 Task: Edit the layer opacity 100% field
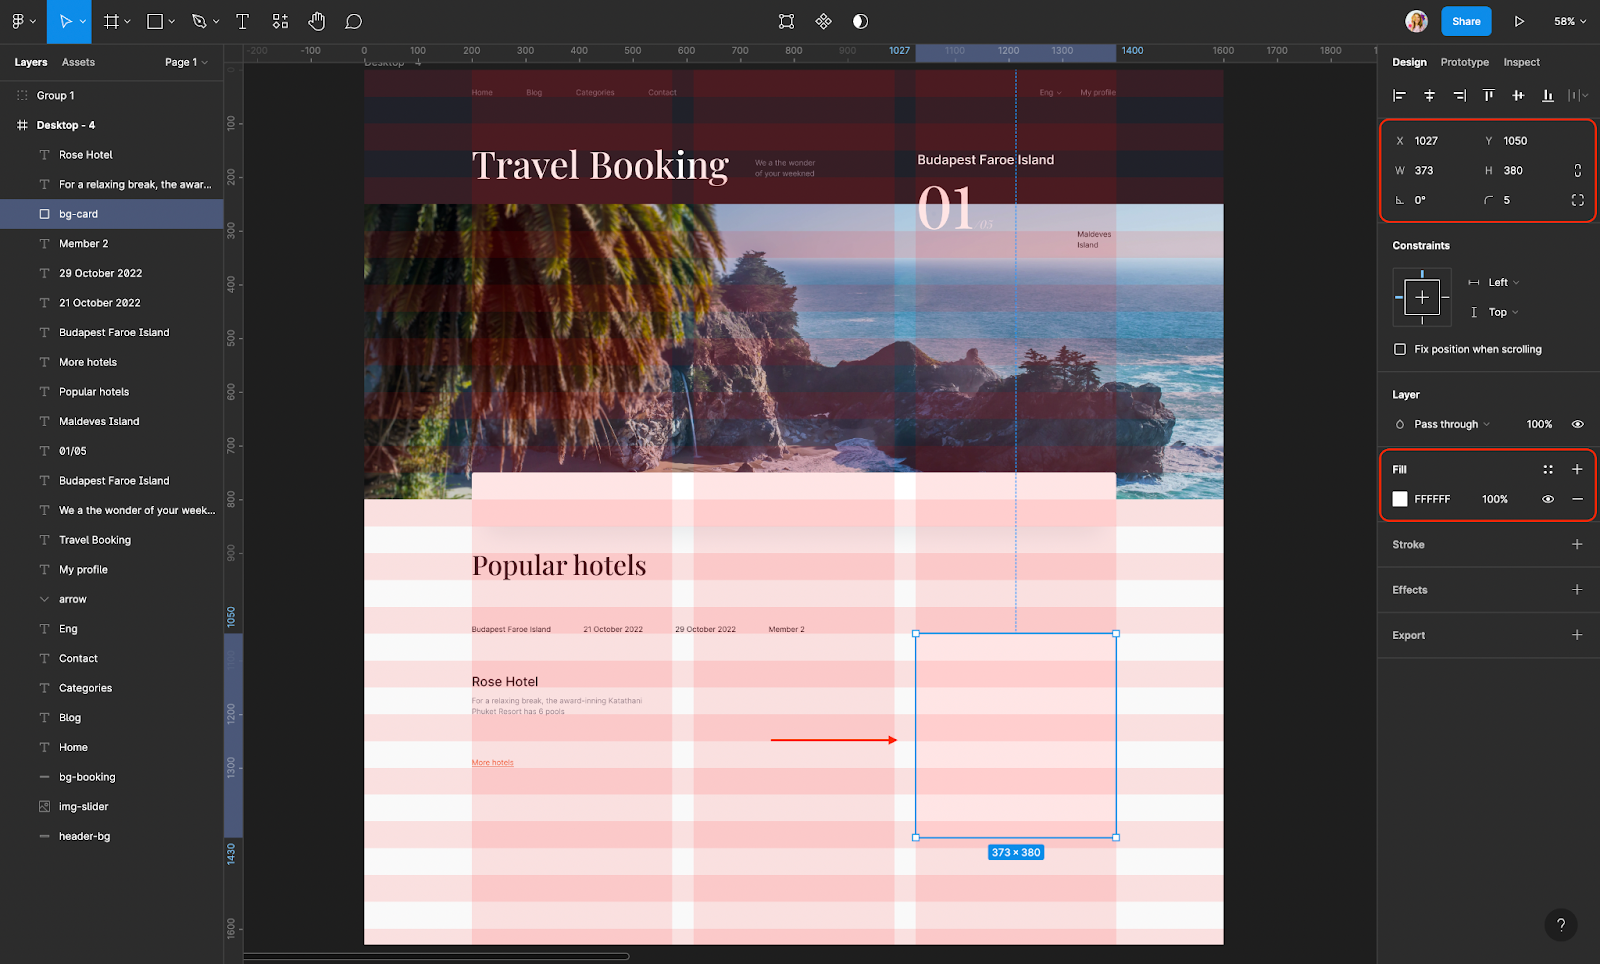click(1539, 424)
